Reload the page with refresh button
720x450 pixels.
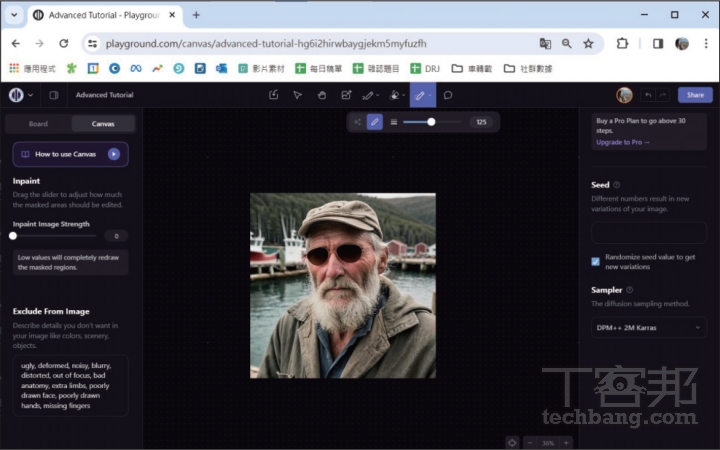point(64,44)
